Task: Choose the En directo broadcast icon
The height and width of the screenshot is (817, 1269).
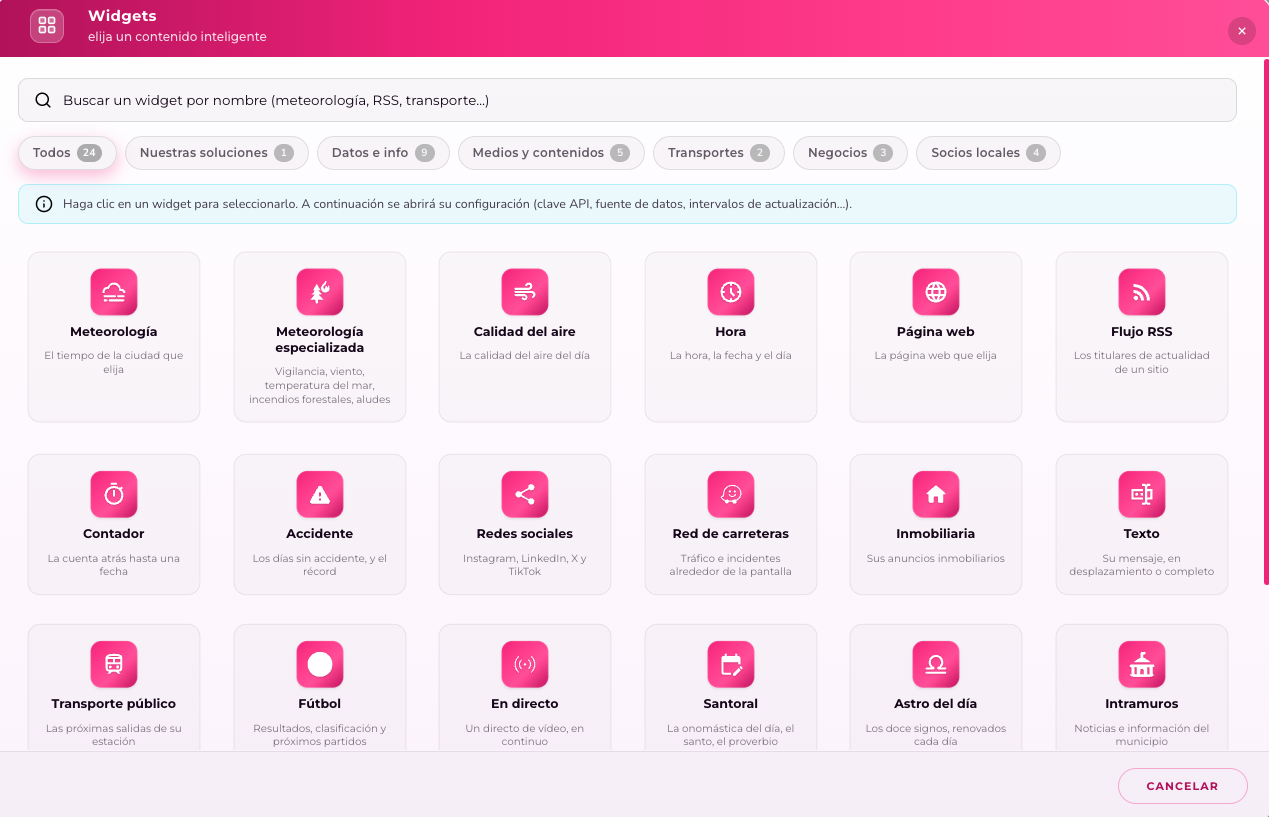Action: coord(525,664)
